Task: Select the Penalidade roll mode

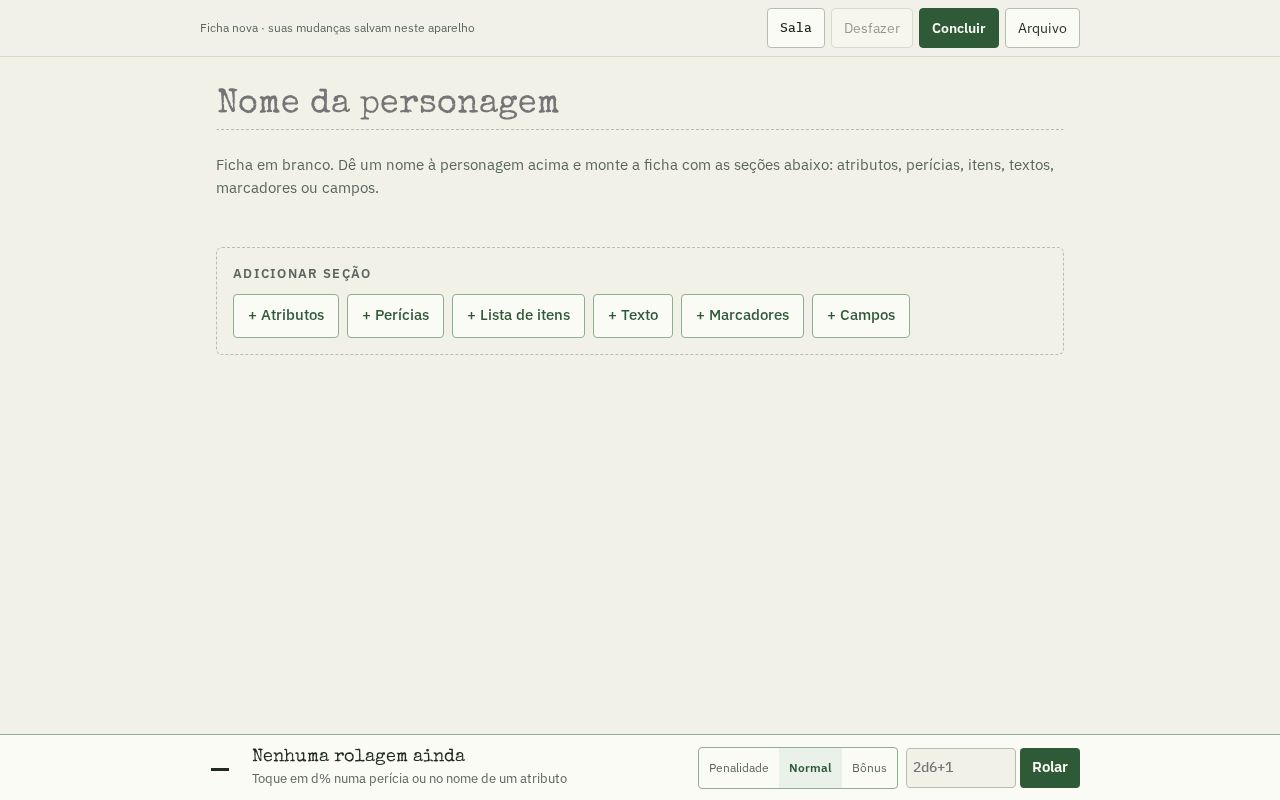Action: [x=739, y=768]
